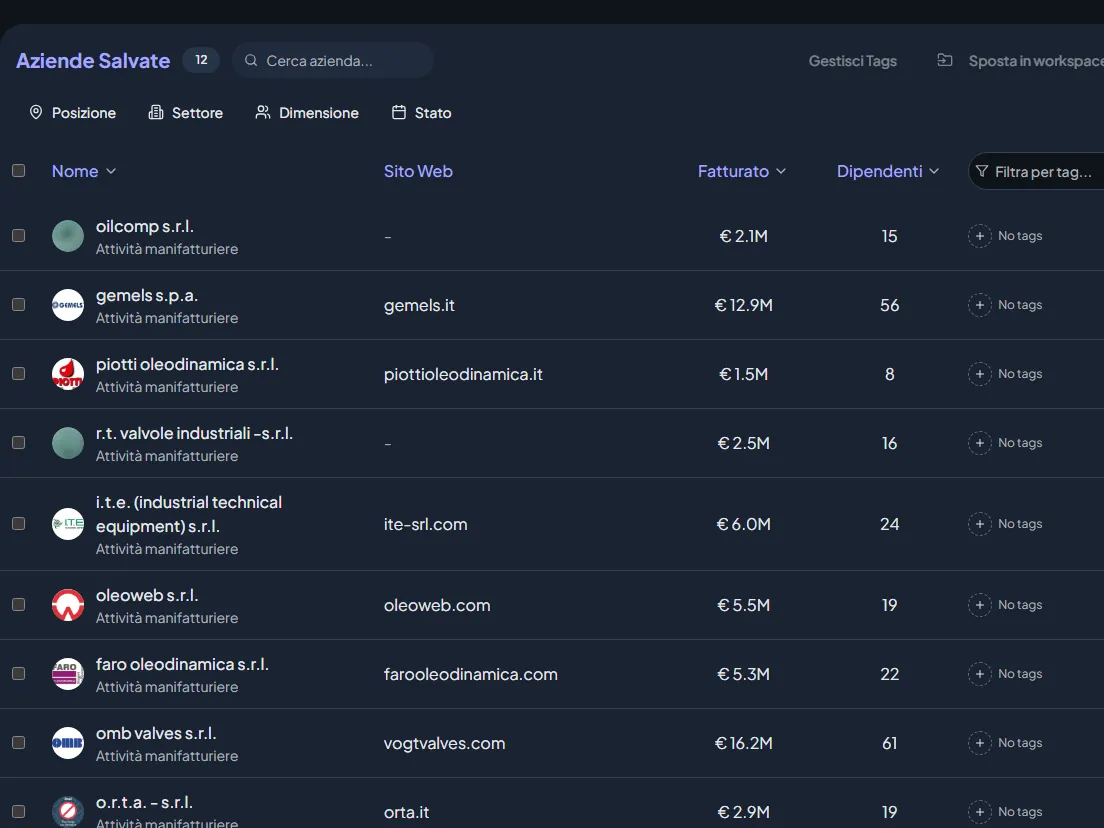Click employee count 56 for gemels
The height and width of the screenshot is (828, 1104).
889,305
